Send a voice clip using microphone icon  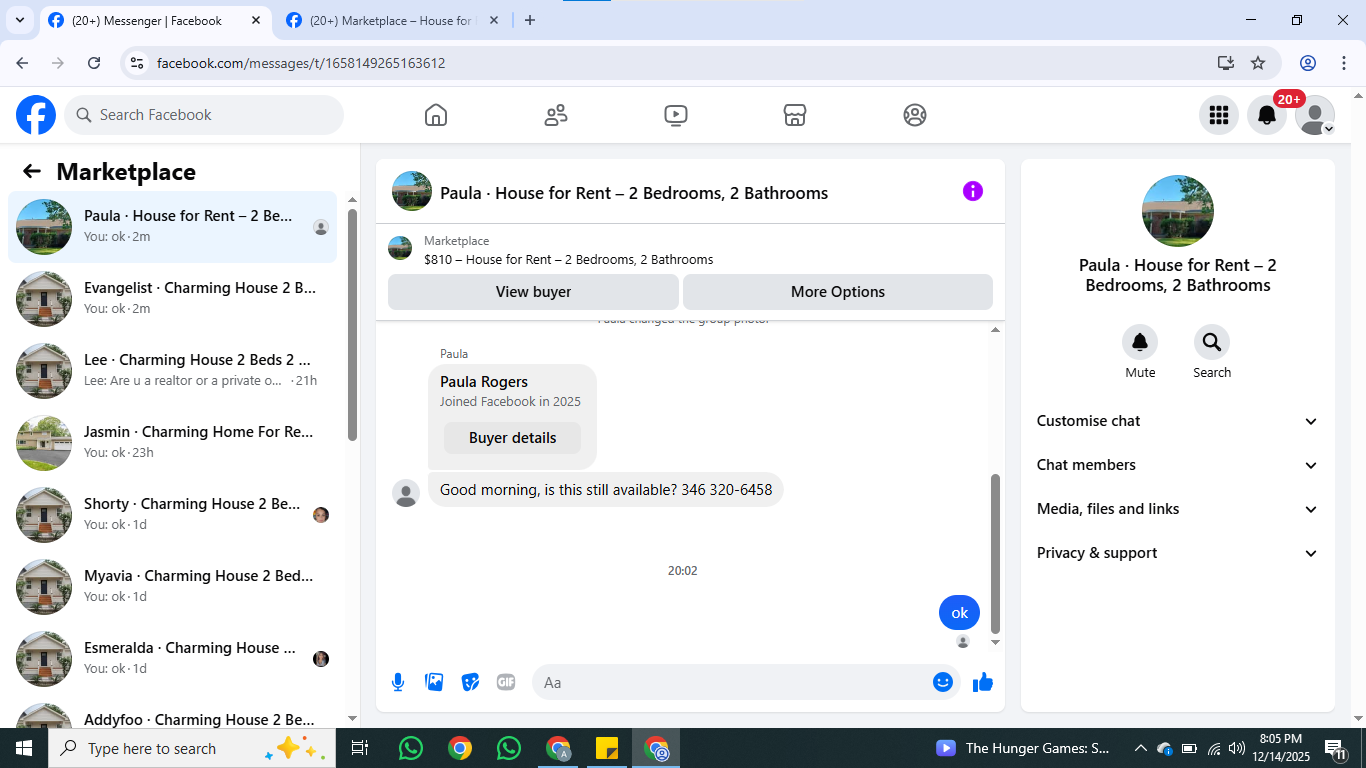click(398, 682)
